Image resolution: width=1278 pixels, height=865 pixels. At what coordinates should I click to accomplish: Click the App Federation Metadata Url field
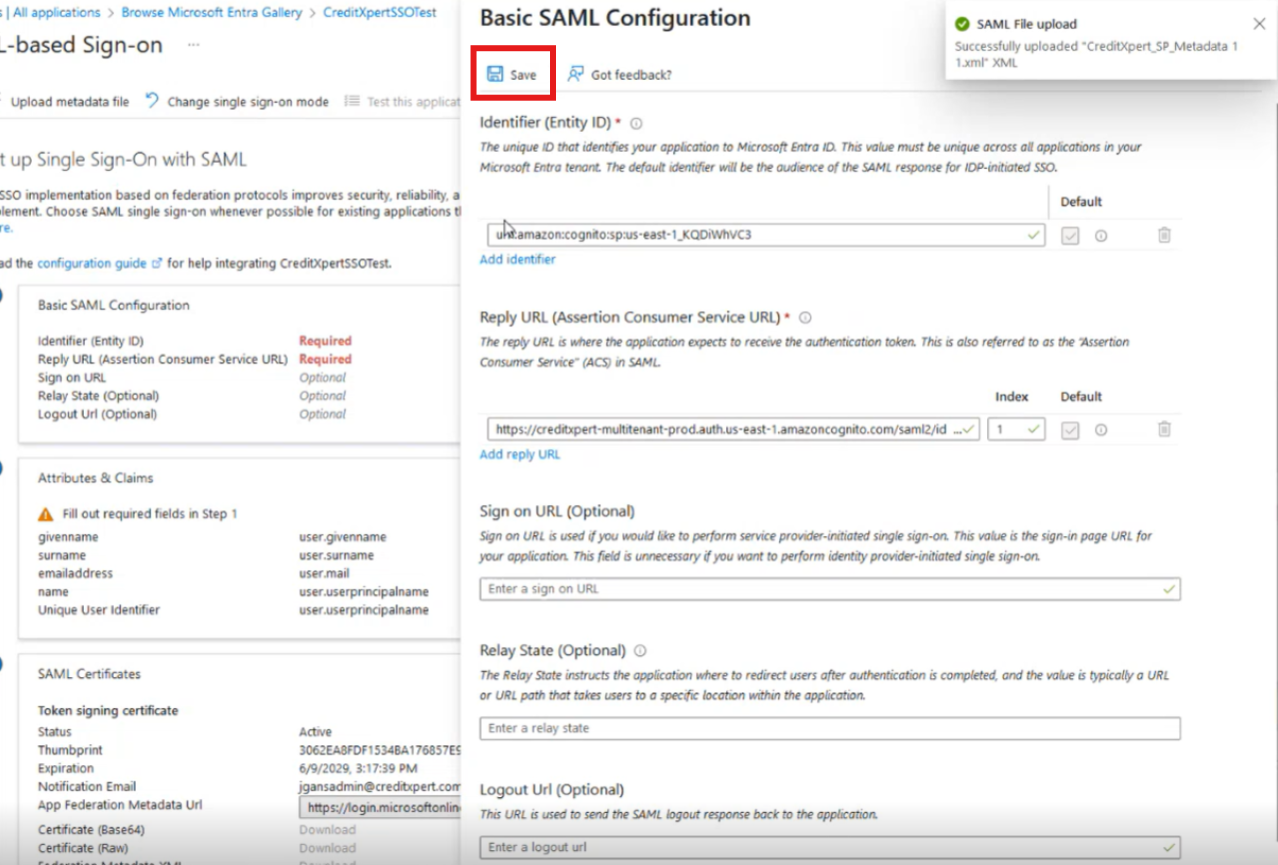[x=380, y=807]
